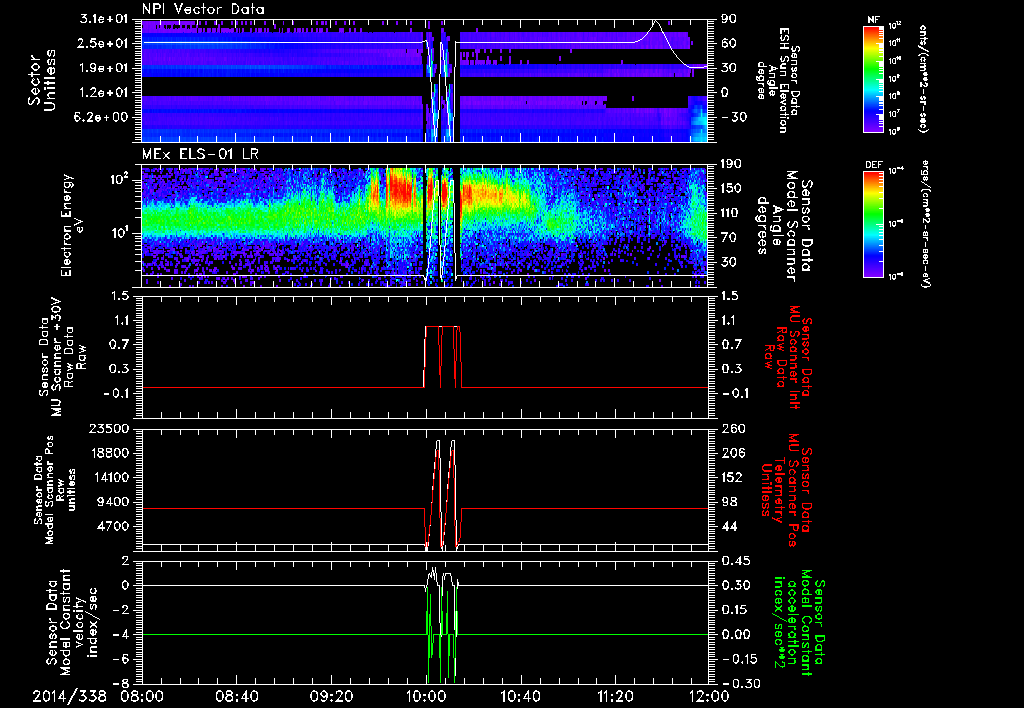Click the NPI Vector Data title
Viewport: 1024px width, 708px height.
click(203, 9)
